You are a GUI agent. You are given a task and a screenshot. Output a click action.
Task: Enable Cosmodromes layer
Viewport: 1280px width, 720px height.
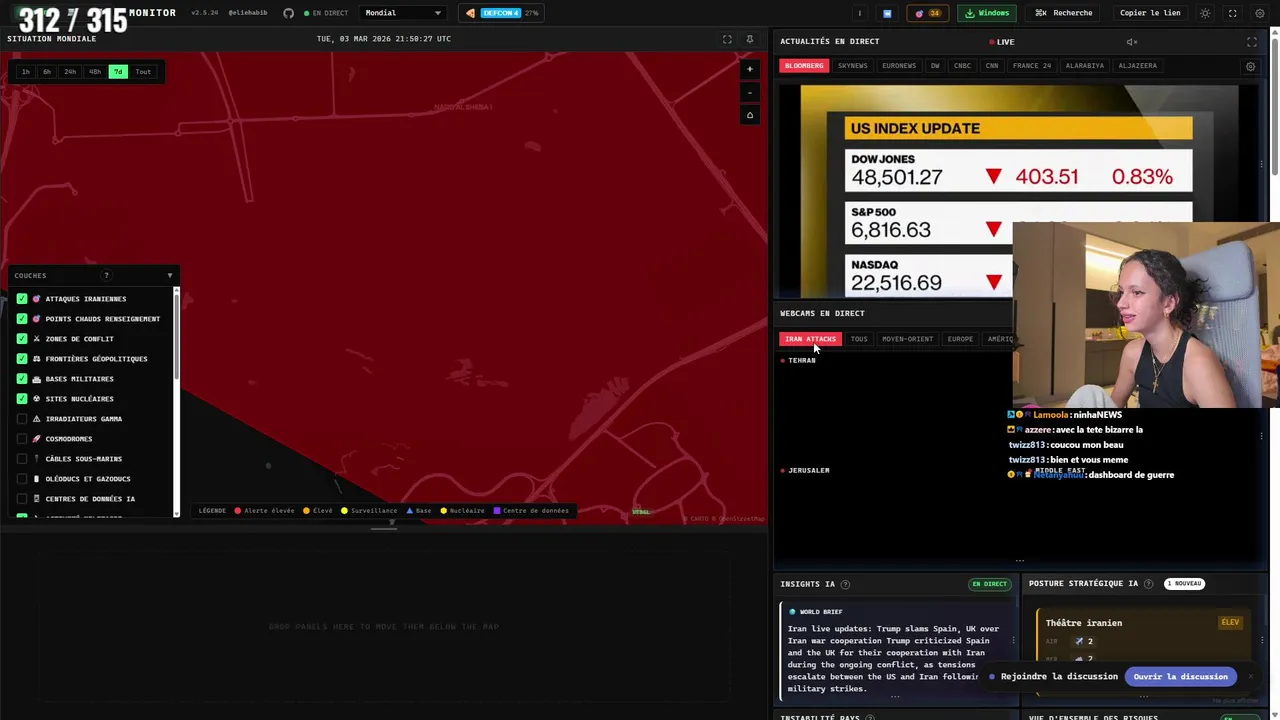(x=22, y=439)
